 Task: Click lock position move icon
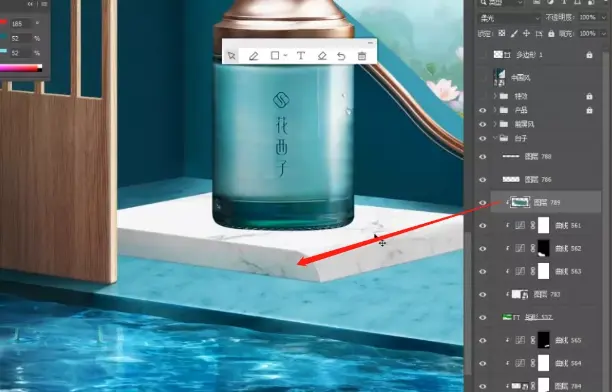526,34
